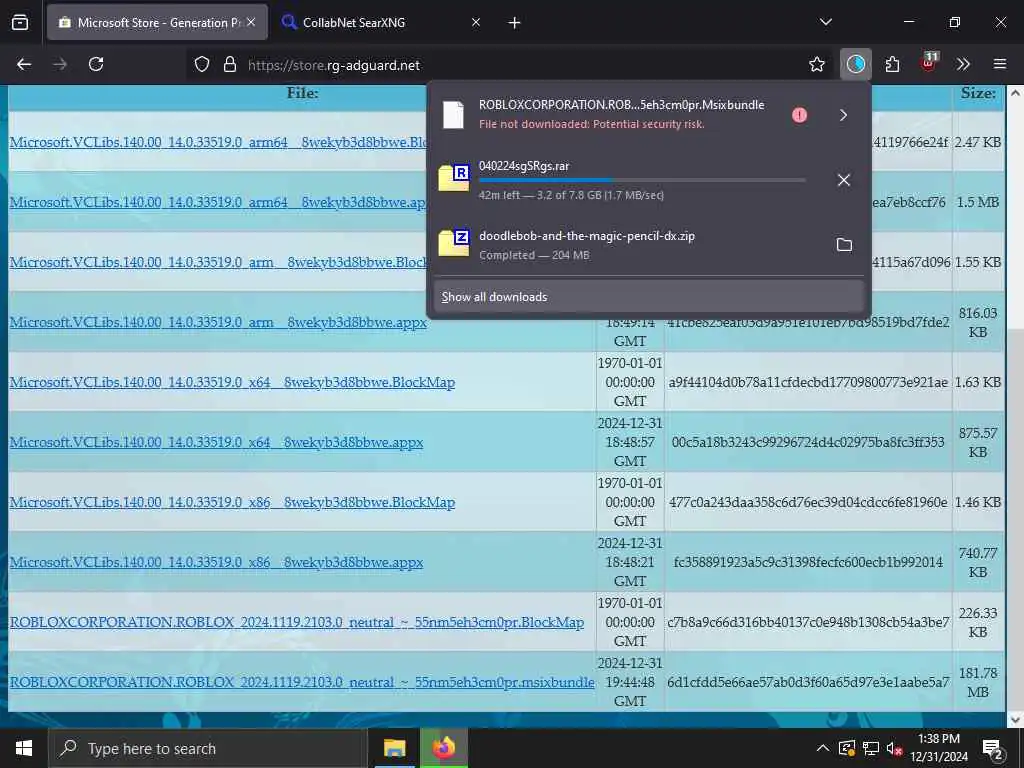This screenshot has width=1024, height=768.
Task: Click the security risk warning icon
Action: [x=799, y=115]
